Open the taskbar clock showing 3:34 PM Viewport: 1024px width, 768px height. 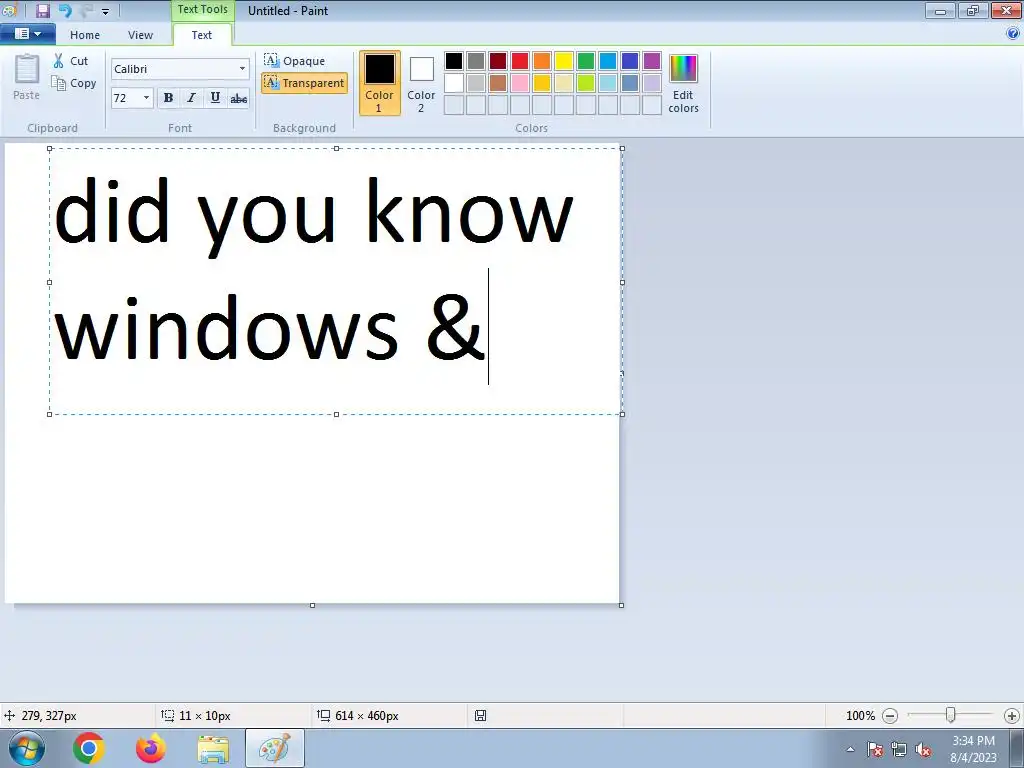coord(973,749)
